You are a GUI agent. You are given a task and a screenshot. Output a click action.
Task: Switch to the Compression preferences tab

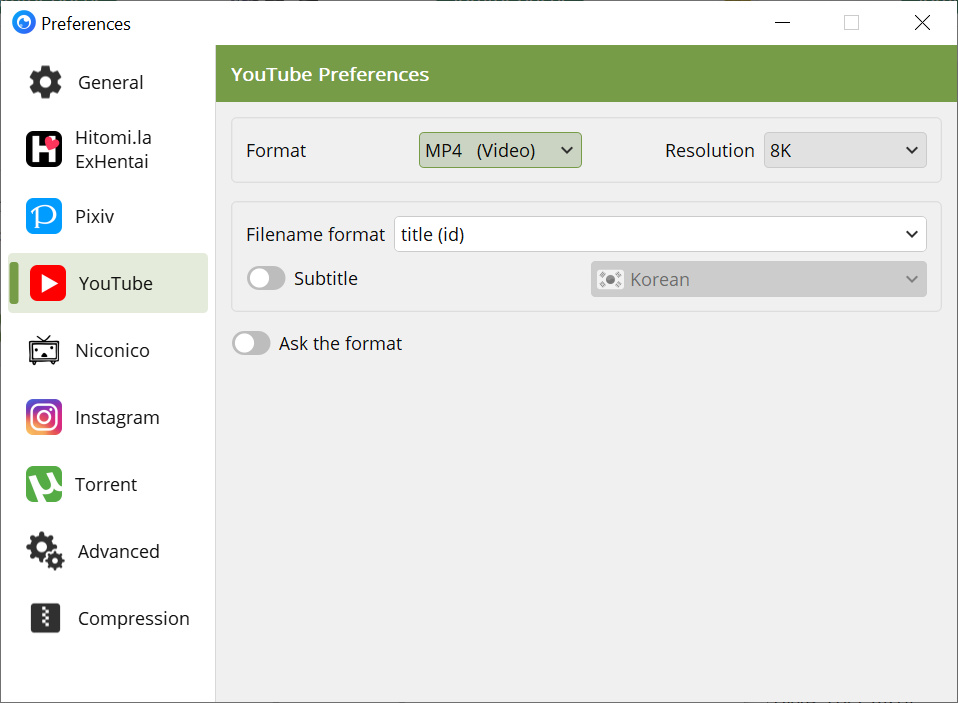coord(108,618)
